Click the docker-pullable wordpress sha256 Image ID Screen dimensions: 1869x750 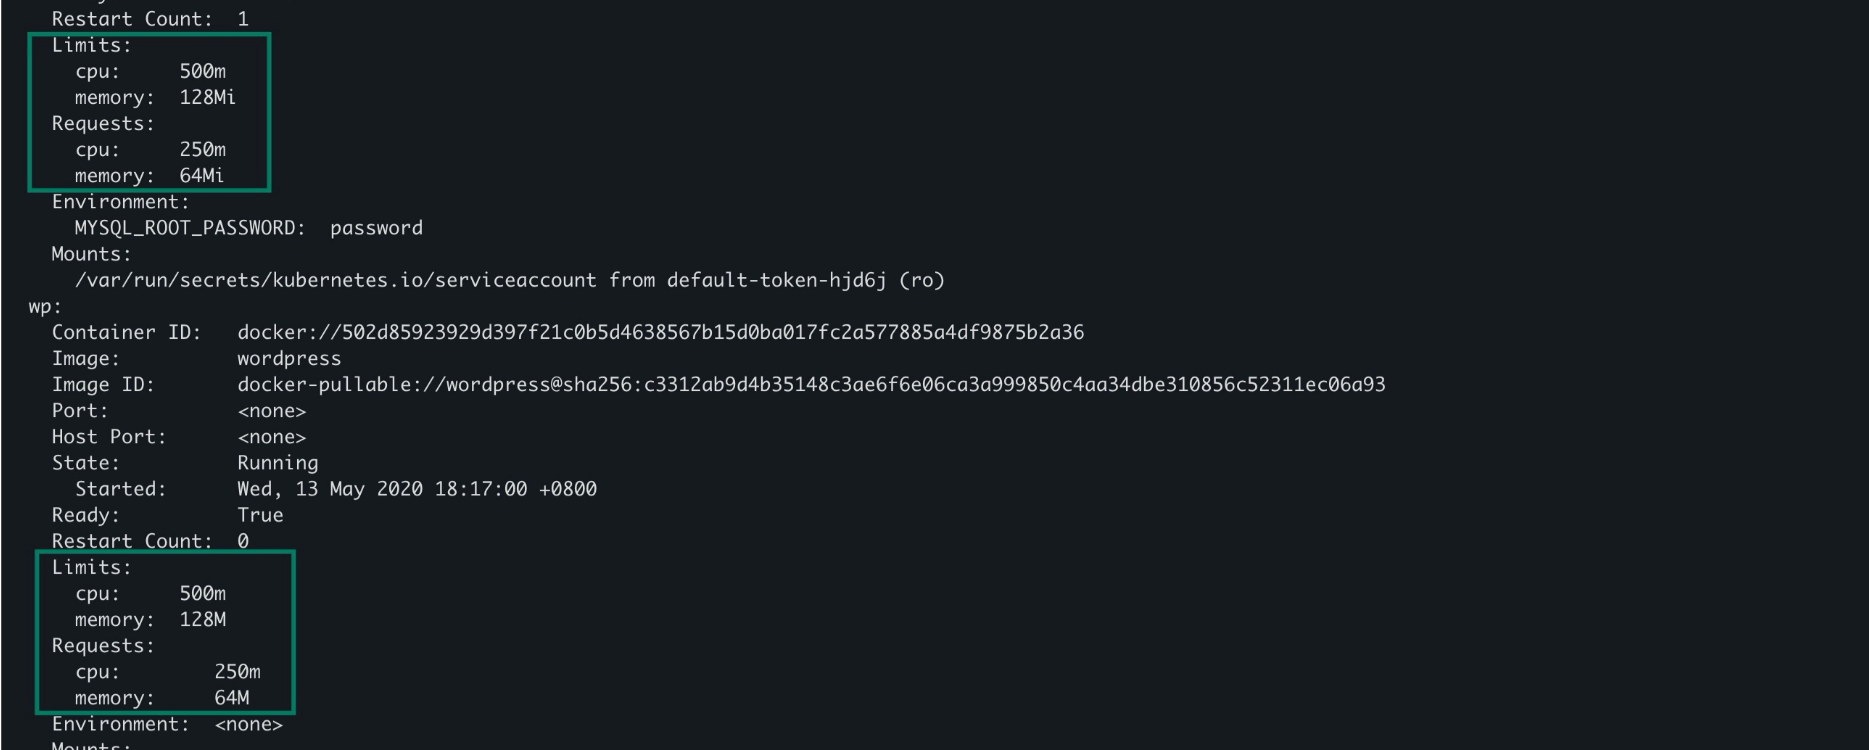click(x=811, y=384)
